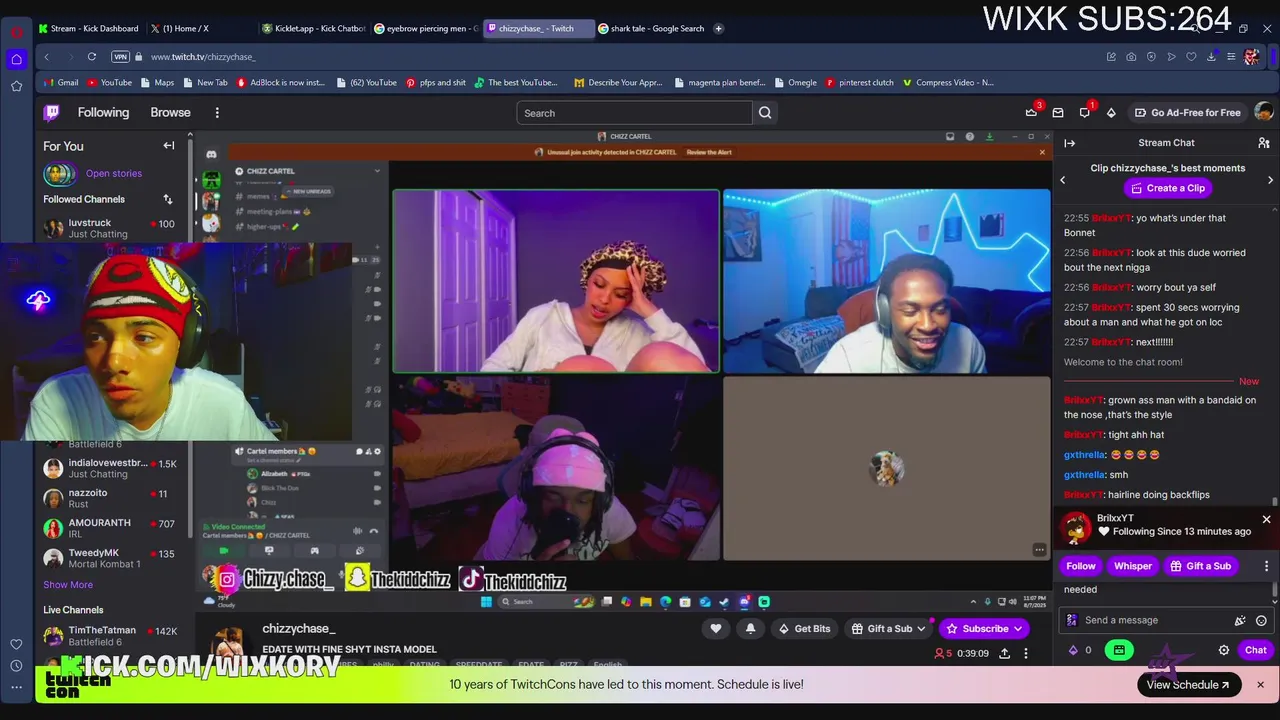Switch to shark tale Google Search tab
Image resolution: width=1280 pixels, height=720 pixels.
651,28
